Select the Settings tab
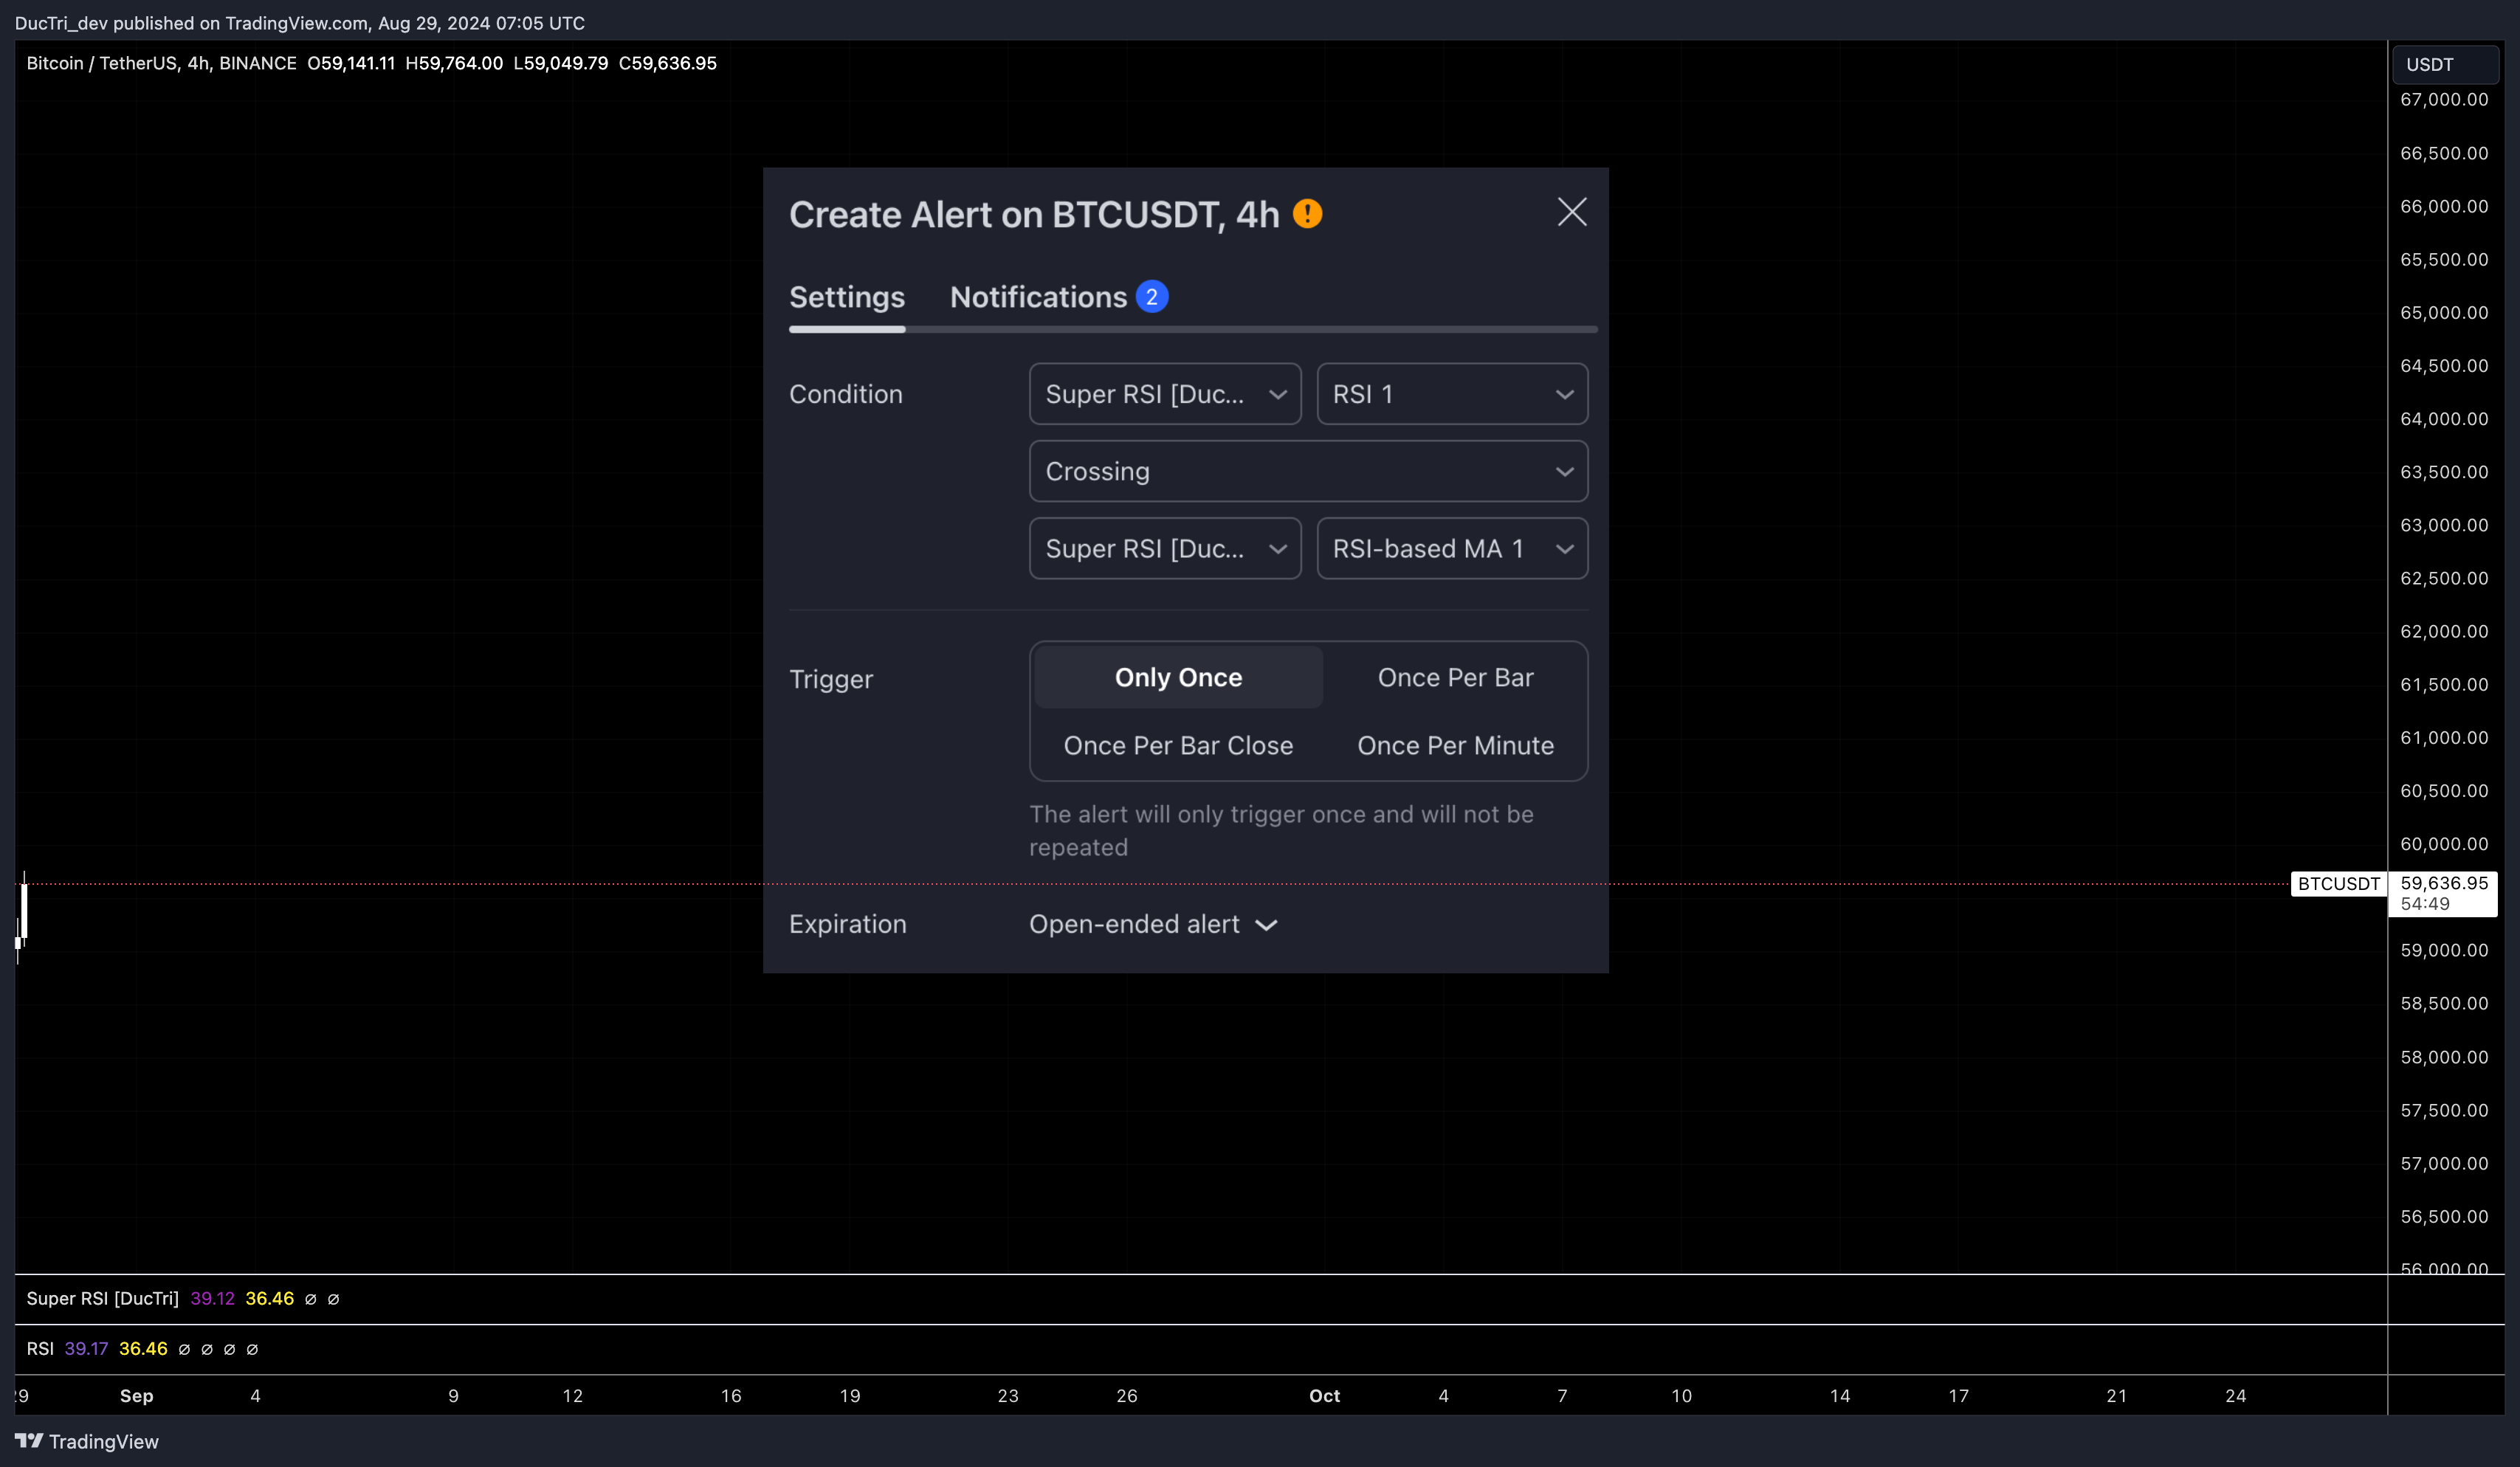Viewport: 2520px width, 1467px height. [847, 297]
